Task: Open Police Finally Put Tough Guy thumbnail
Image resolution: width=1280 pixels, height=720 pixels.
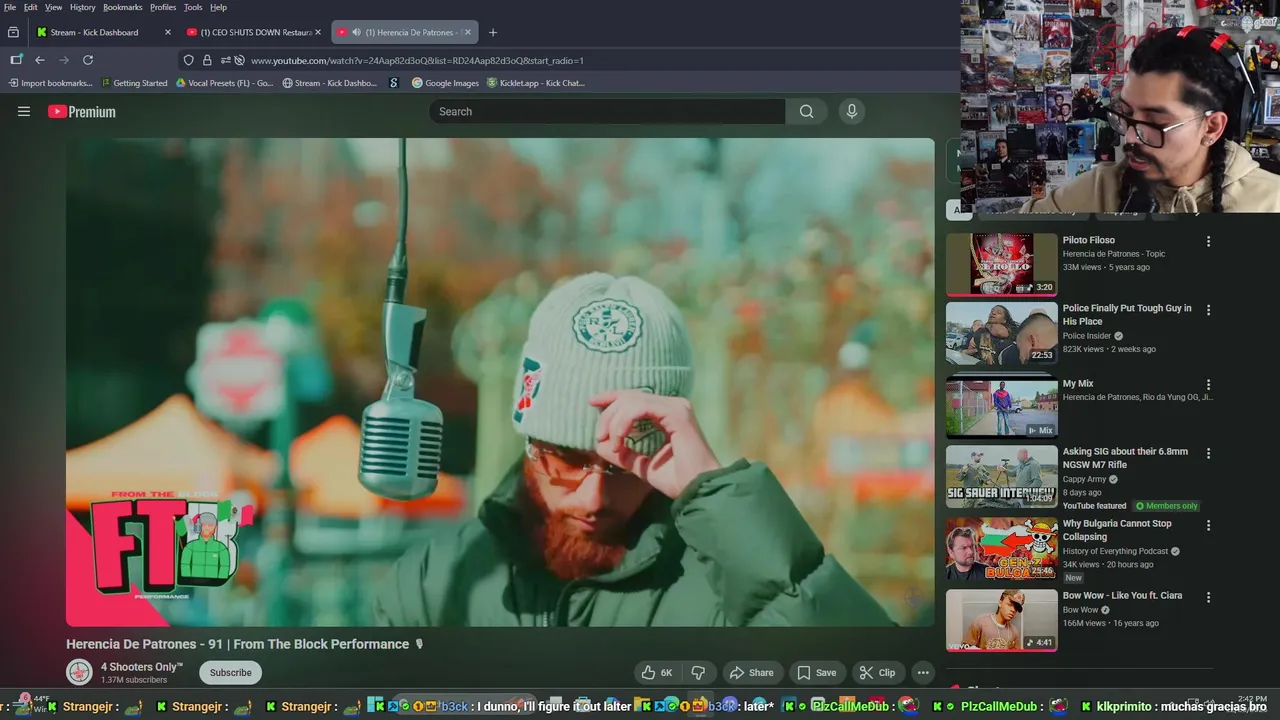Action: click(x=1001, y=333)
